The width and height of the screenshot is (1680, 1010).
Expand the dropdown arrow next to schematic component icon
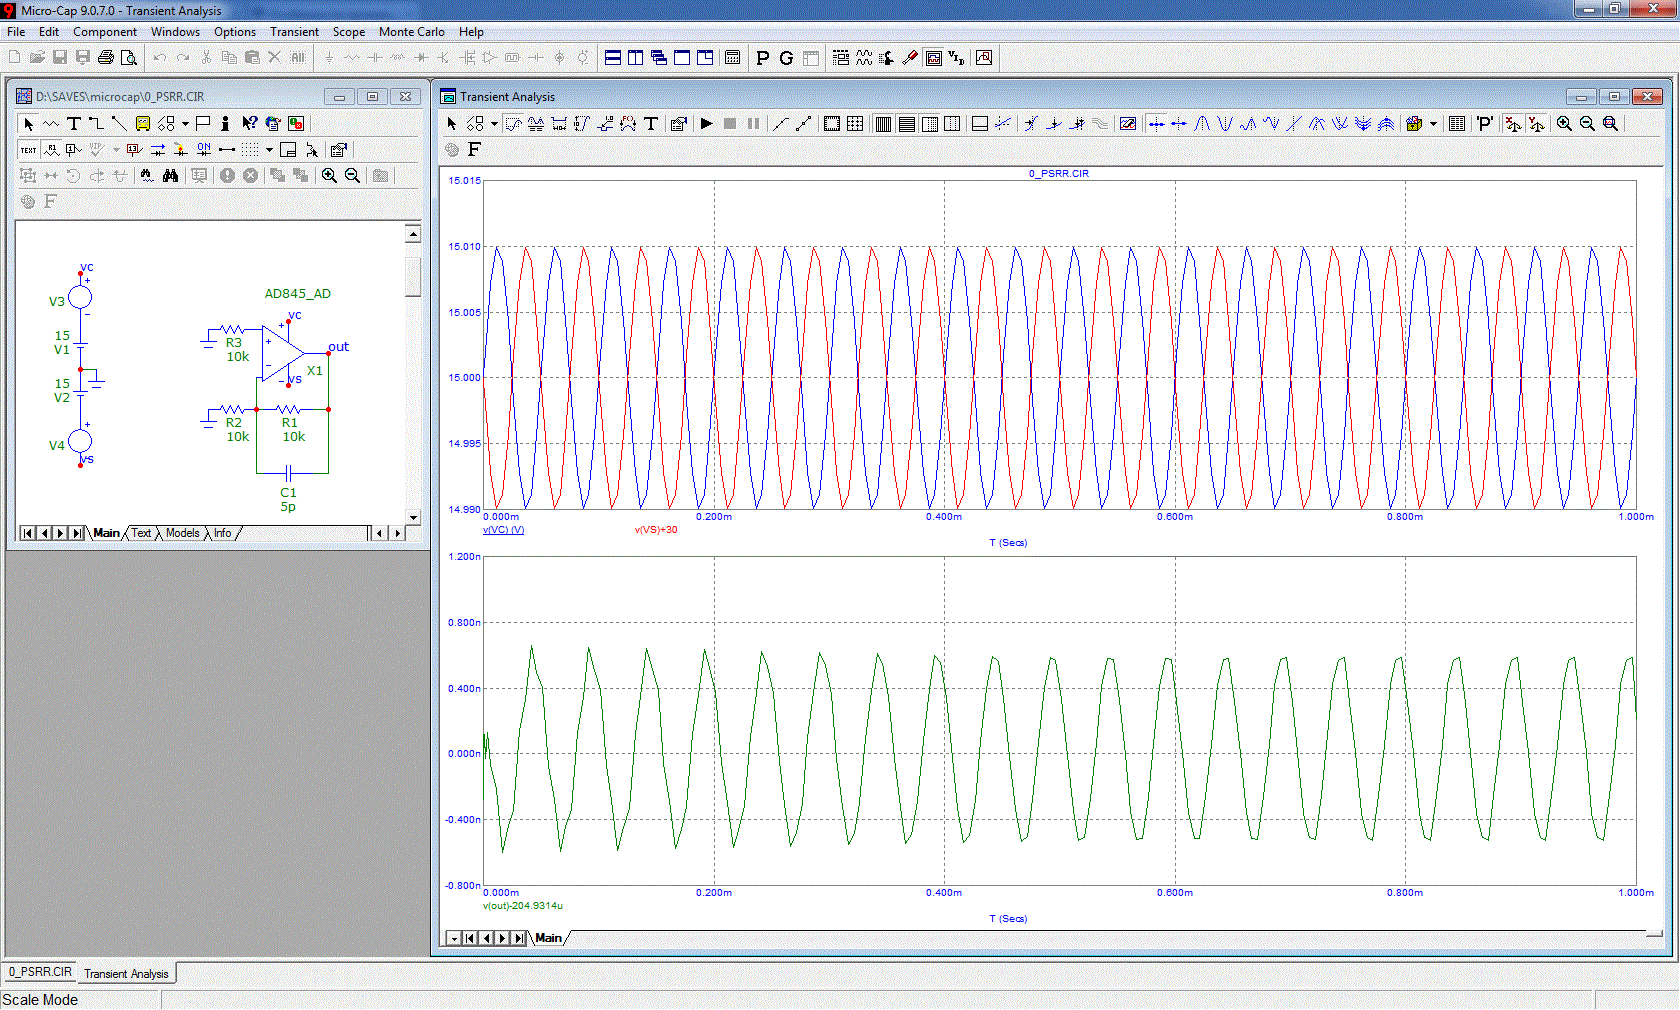coord(185,124)
